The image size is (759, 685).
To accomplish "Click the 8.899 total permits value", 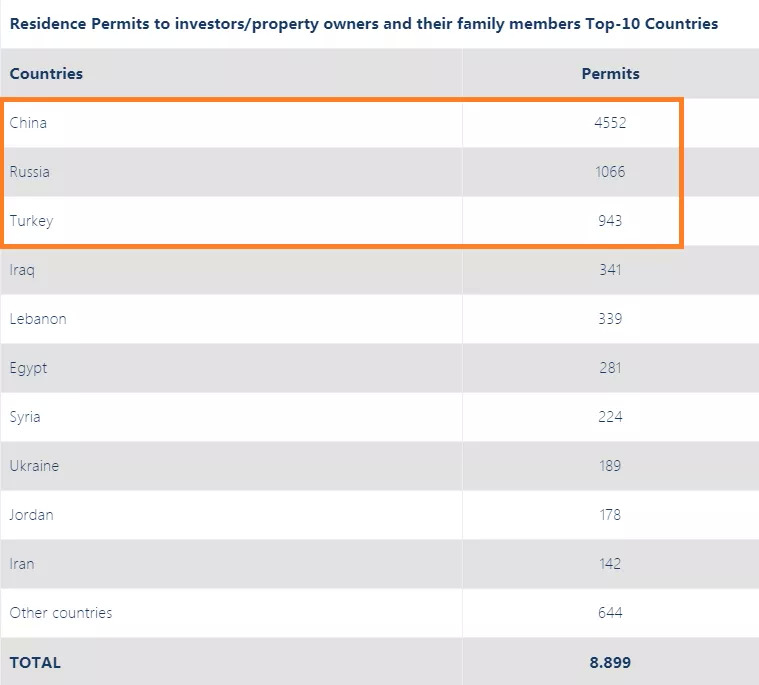I will click(610, 662).
